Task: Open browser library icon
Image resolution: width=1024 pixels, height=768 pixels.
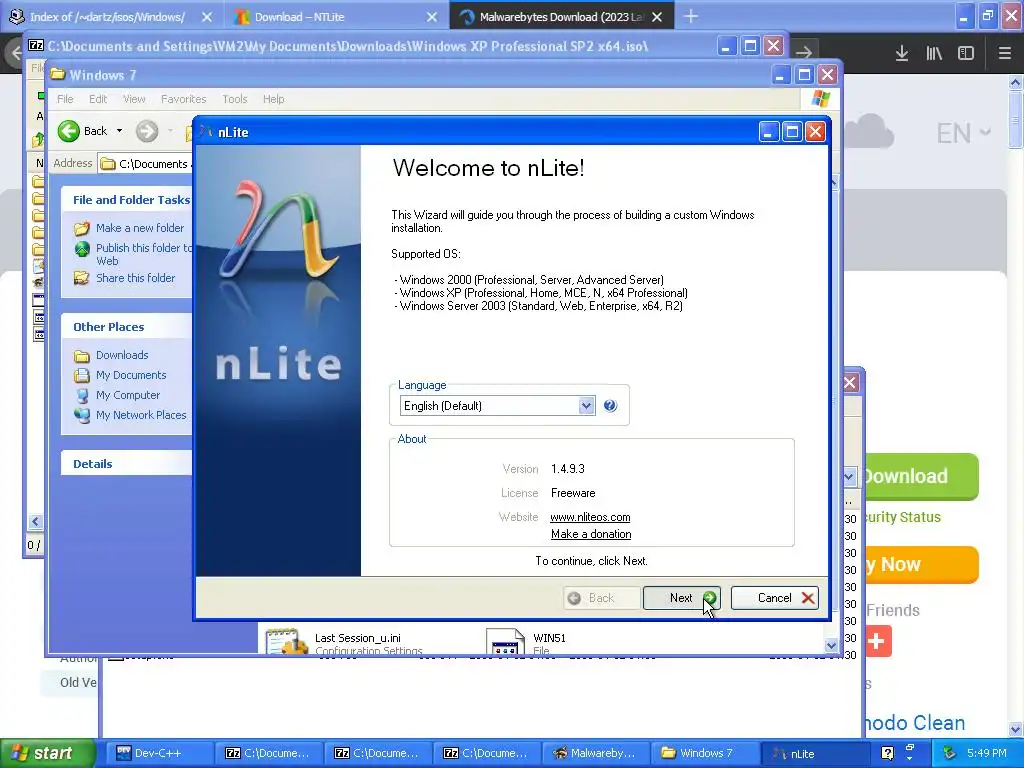Action: (x=934, y=53)
